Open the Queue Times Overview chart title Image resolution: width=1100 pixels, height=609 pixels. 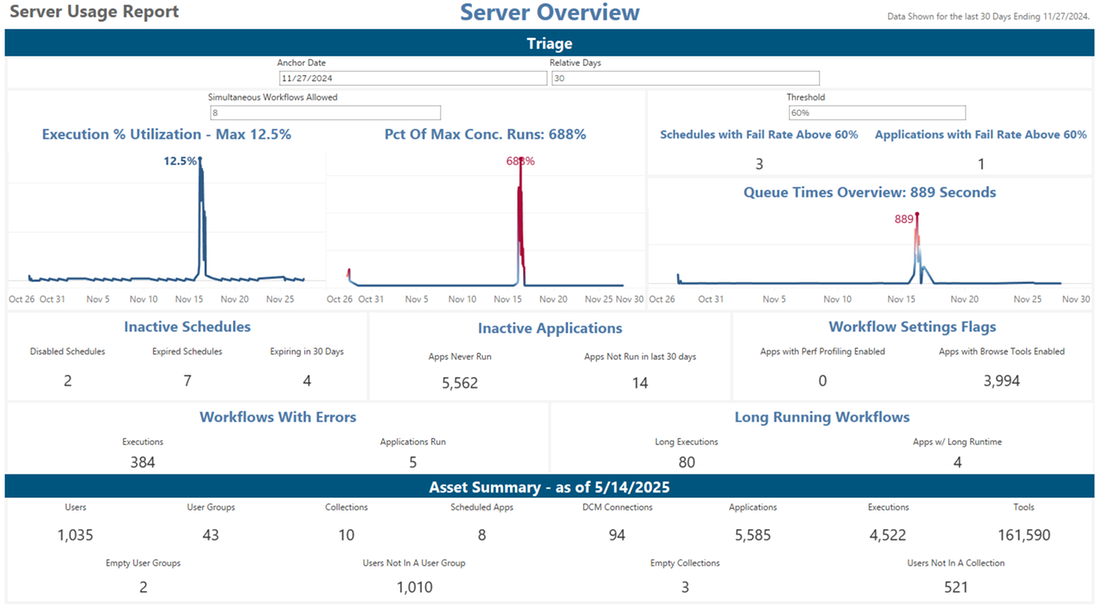tap(871, 191)
